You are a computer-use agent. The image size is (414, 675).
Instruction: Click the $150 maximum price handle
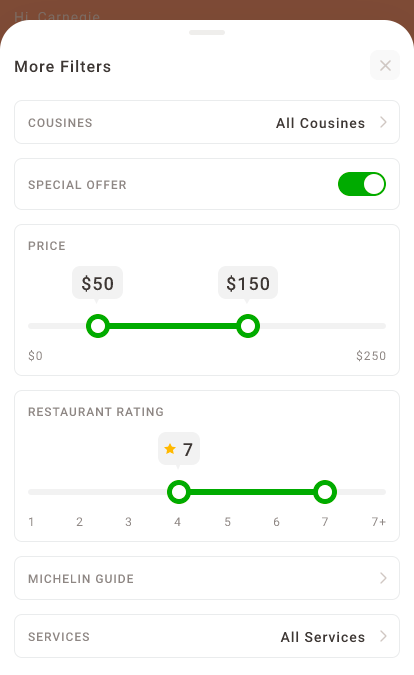tap(248, 326)
